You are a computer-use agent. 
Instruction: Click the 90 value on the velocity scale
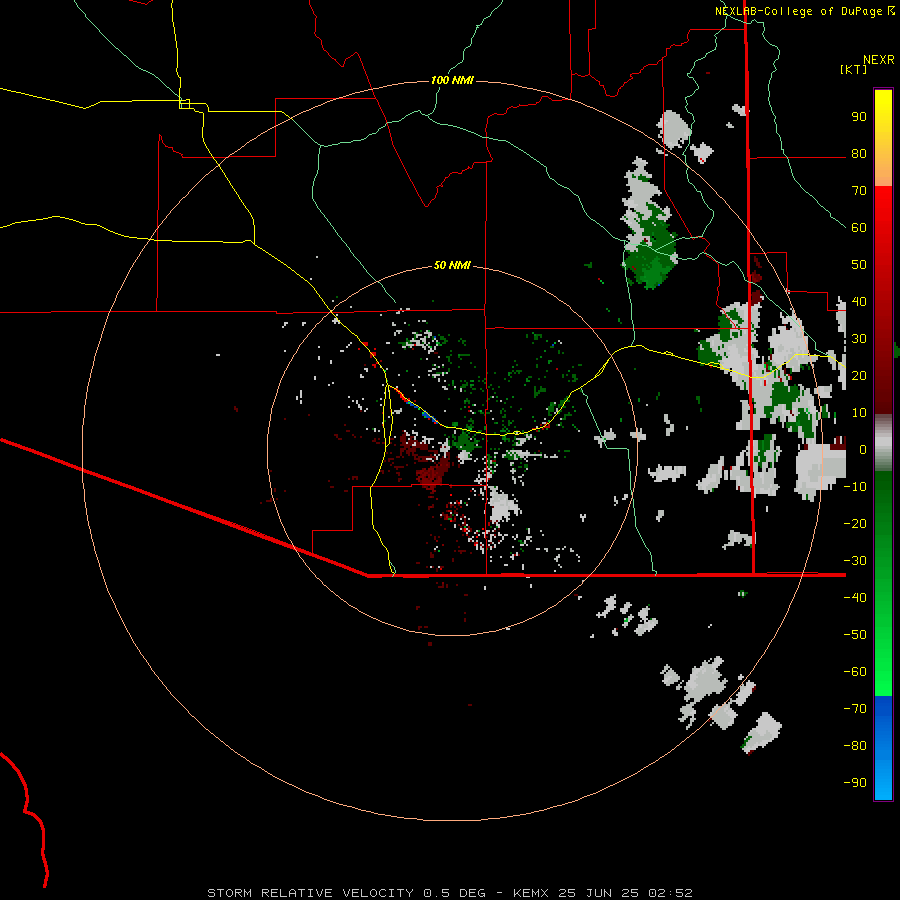coord(859,117)
